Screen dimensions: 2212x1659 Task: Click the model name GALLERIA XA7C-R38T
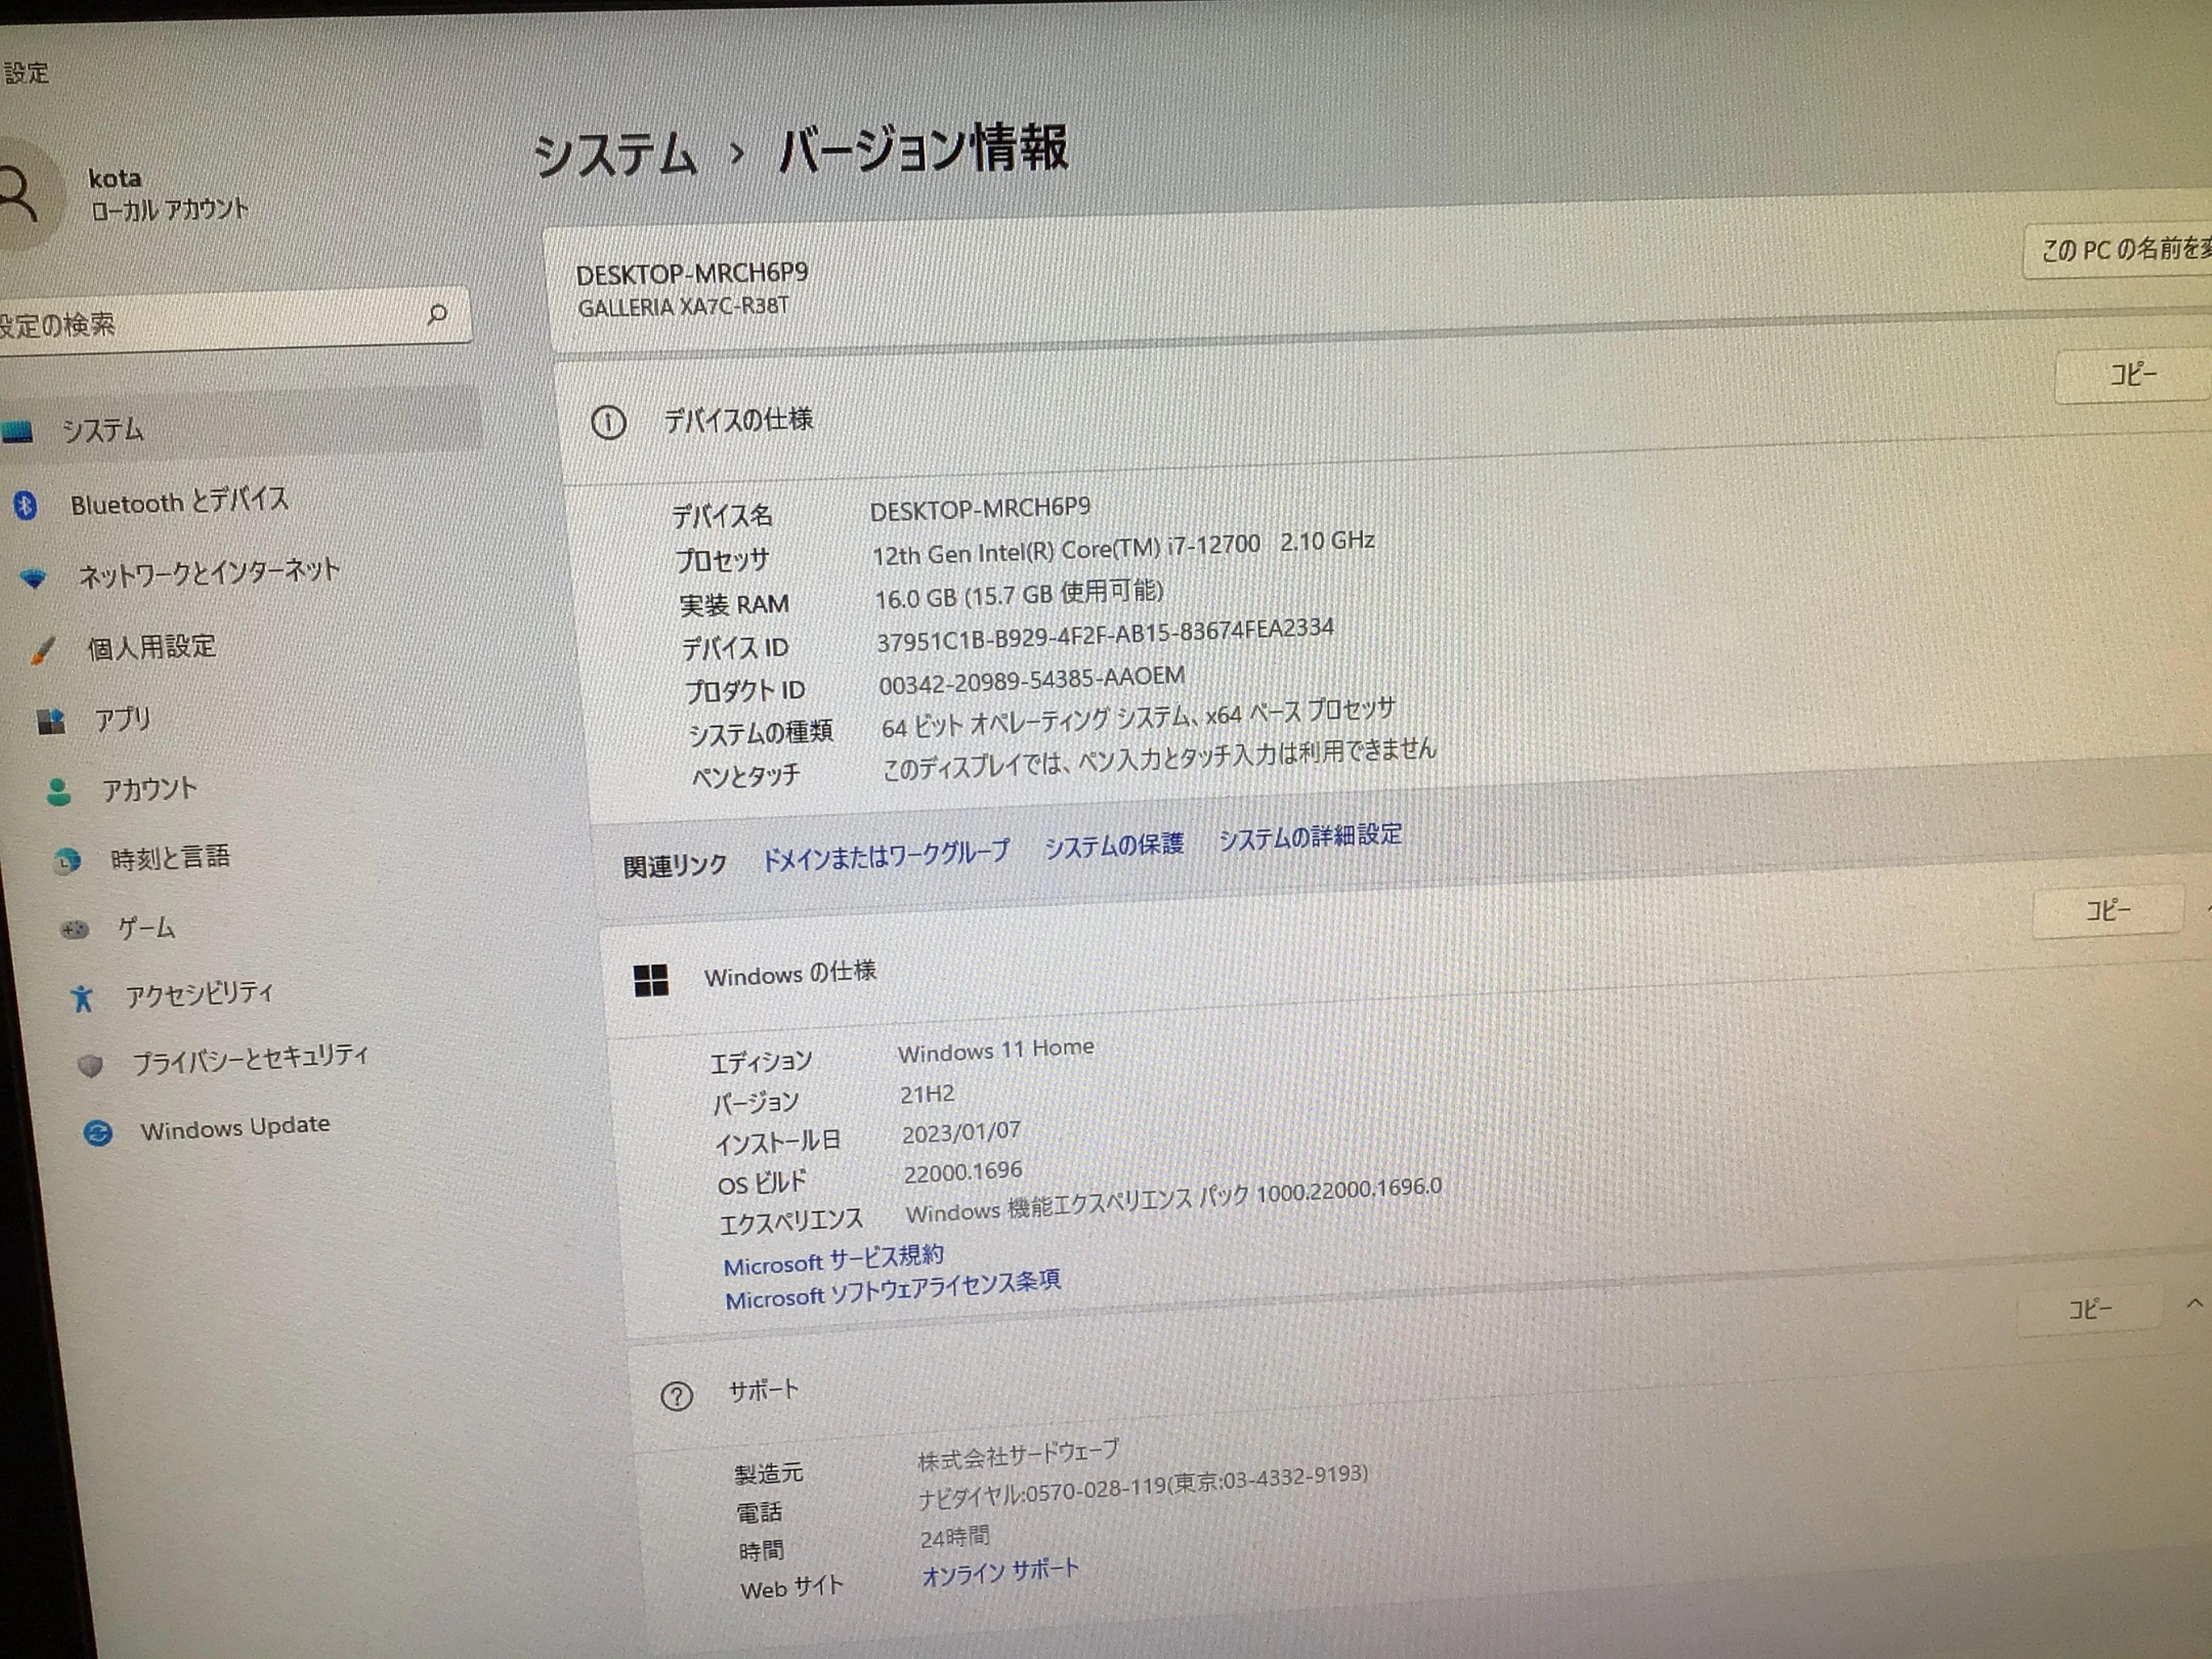[x=683, y=306]
